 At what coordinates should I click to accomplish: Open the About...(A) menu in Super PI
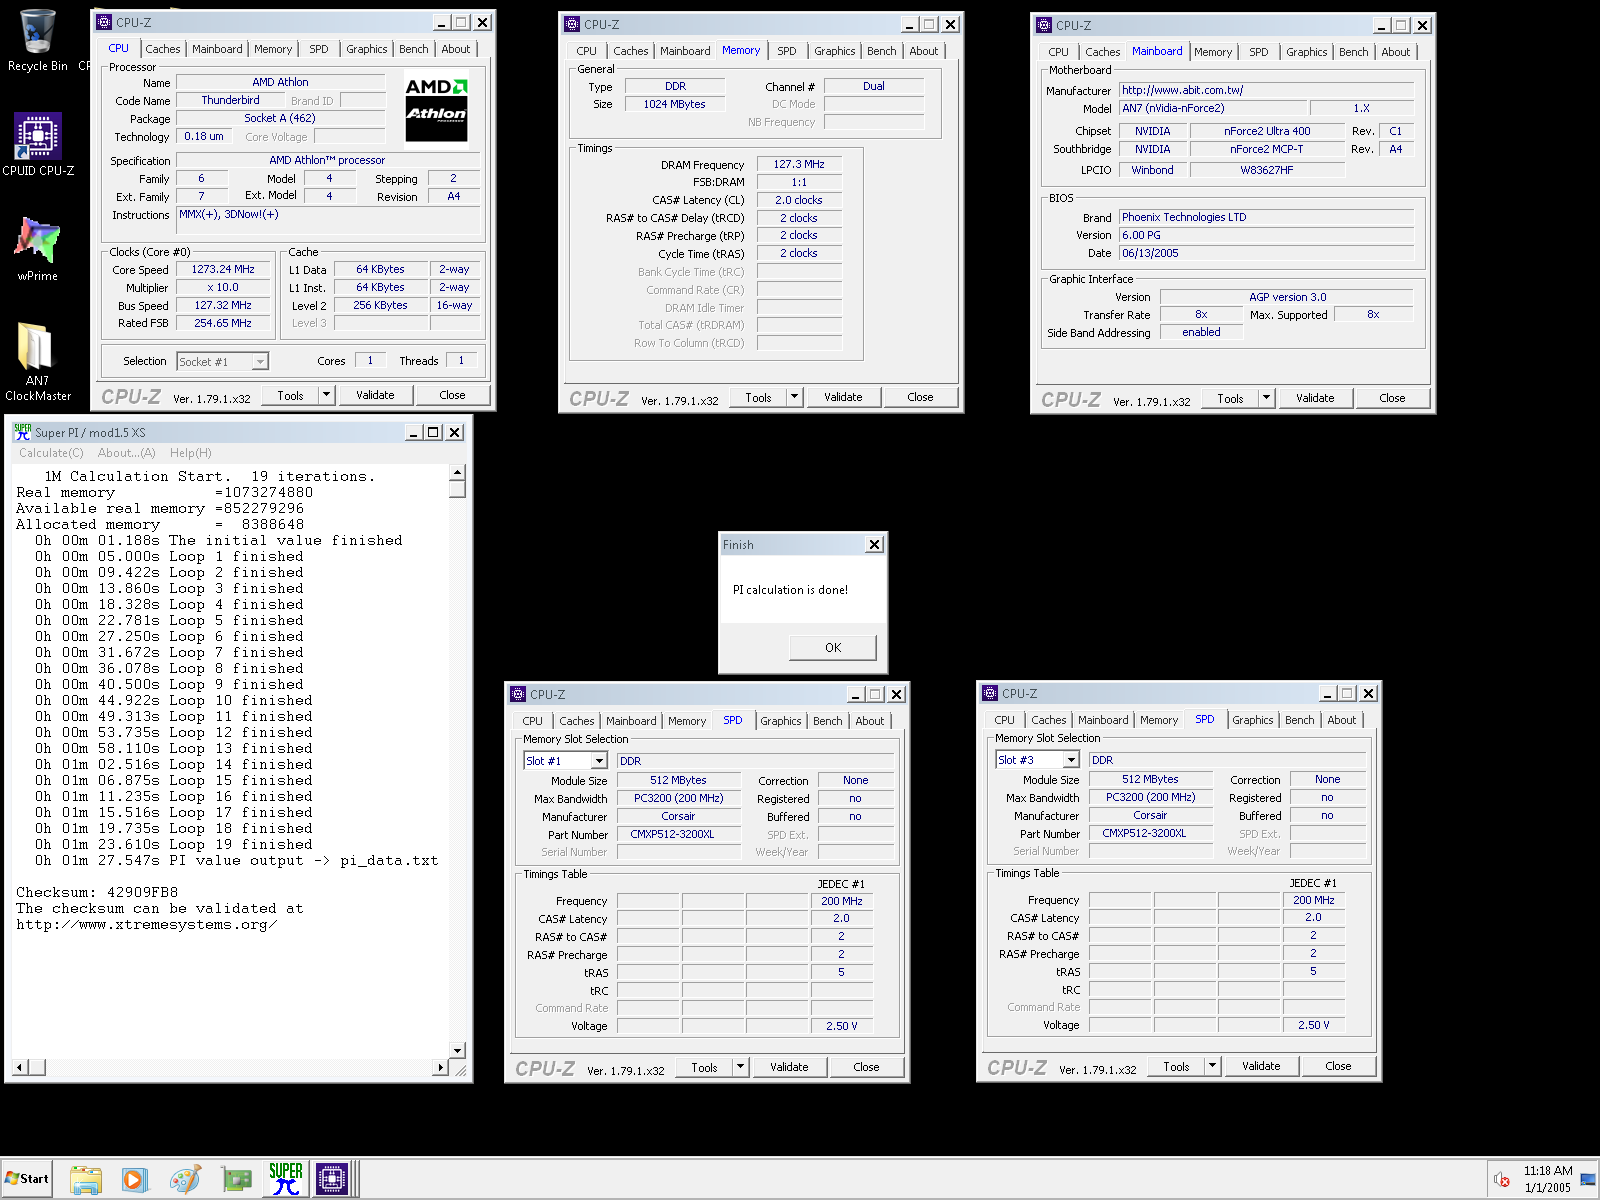pyautogui.click(x=126, y=453)
